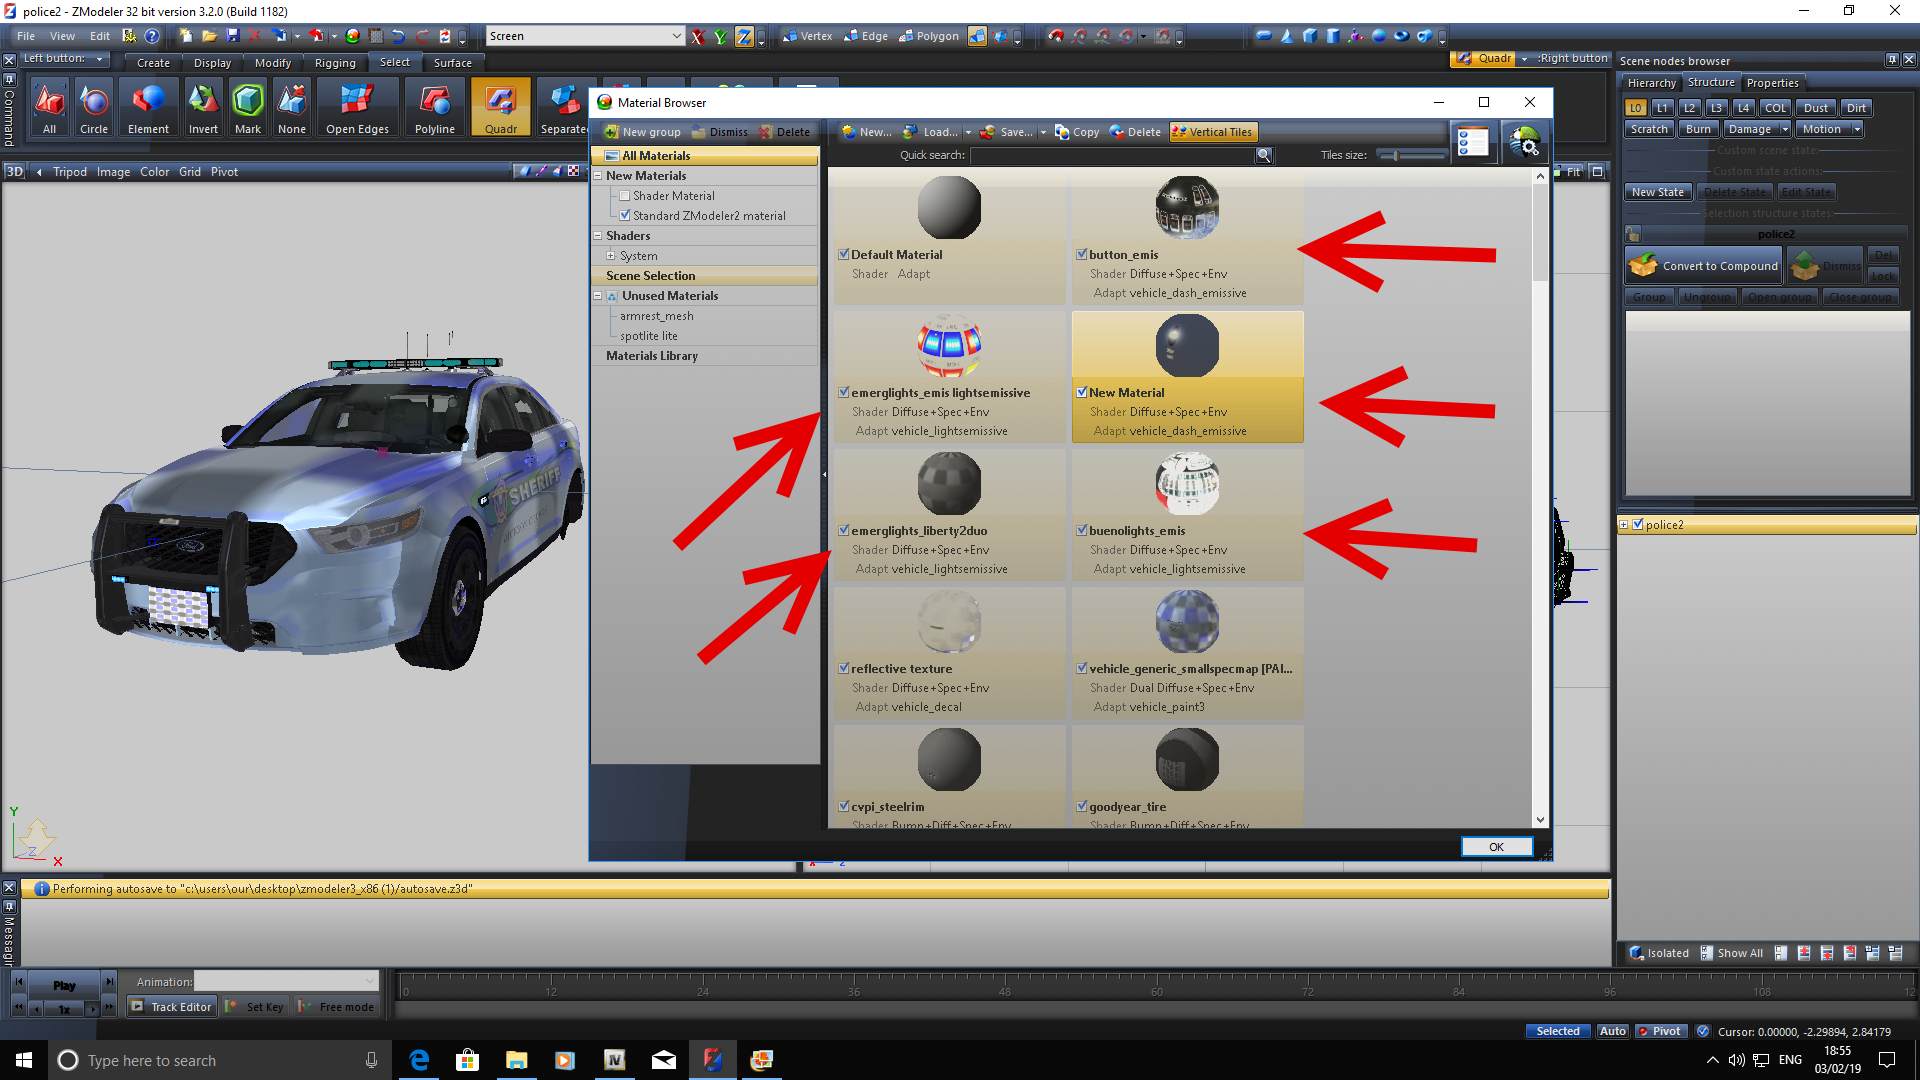Select the emerglights_emis lightsemissive material thumbnail

click(949, 346)
